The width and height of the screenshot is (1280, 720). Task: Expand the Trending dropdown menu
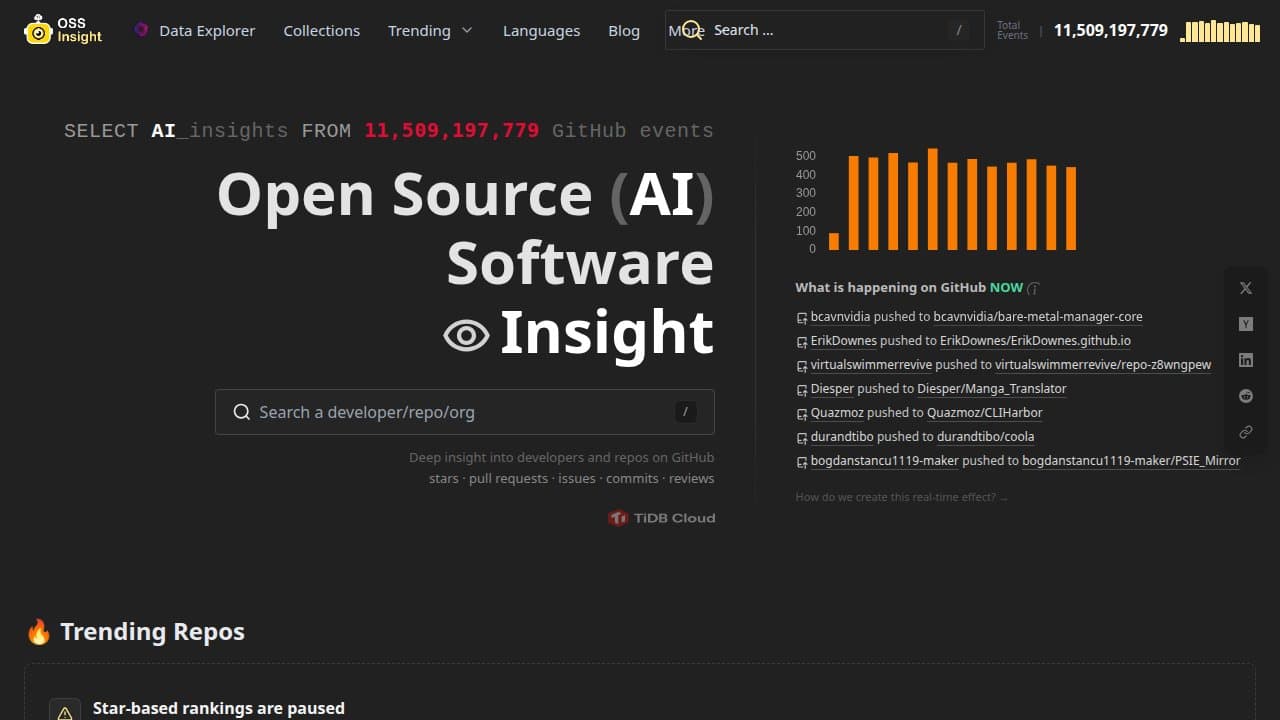click(x=430, y=31)
